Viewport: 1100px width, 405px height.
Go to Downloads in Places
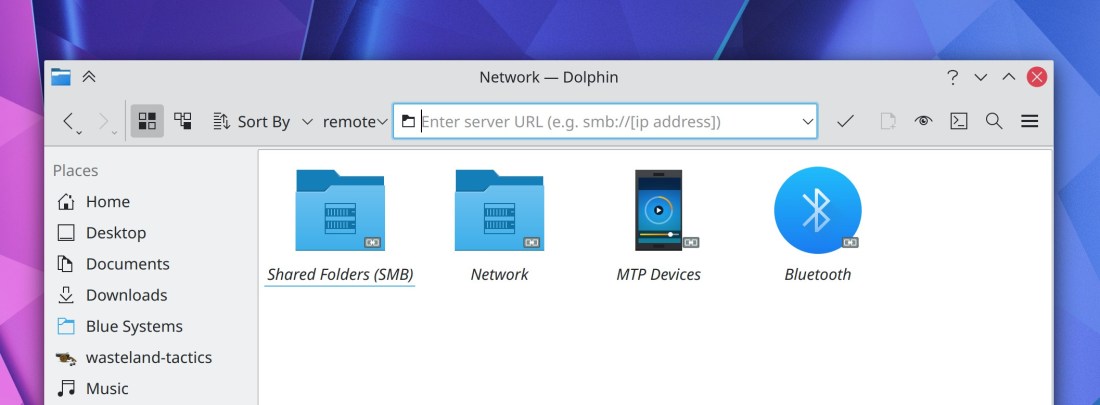(x=126, y=295)
